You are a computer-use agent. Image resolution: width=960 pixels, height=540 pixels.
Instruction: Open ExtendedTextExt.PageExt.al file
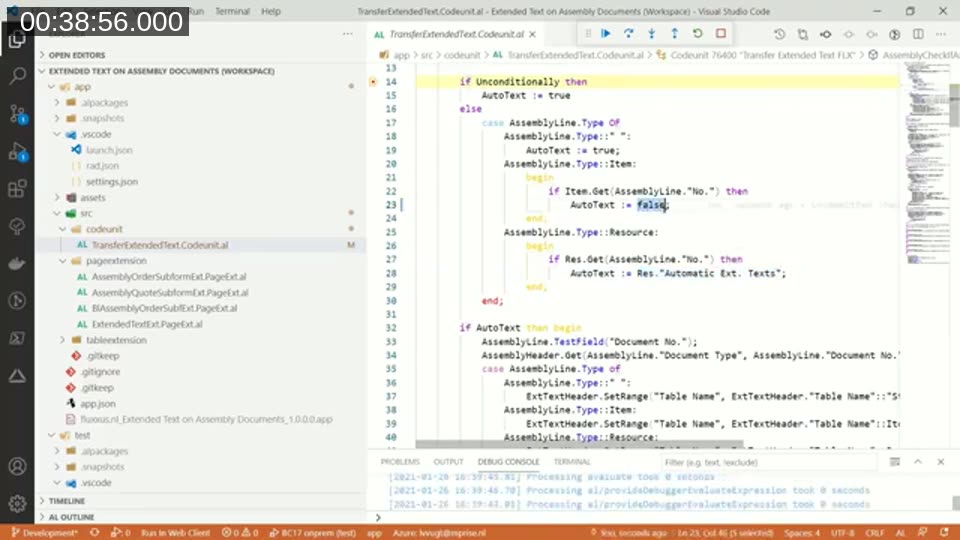[x=147, y=324]
